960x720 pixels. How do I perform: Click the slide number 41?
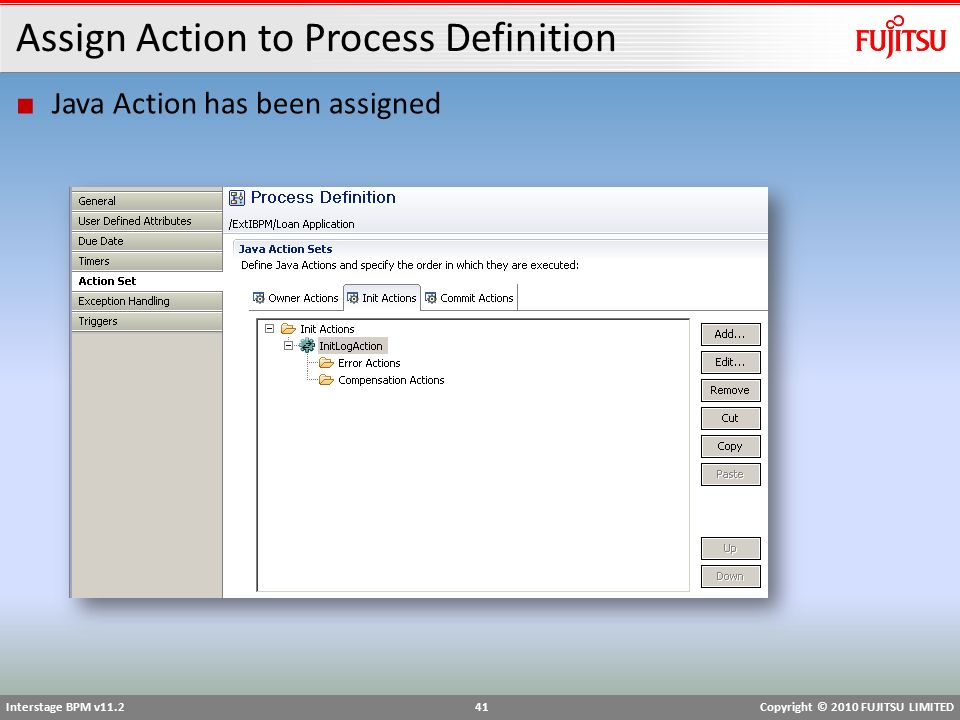pyautogui.click(x=481, y=707)
